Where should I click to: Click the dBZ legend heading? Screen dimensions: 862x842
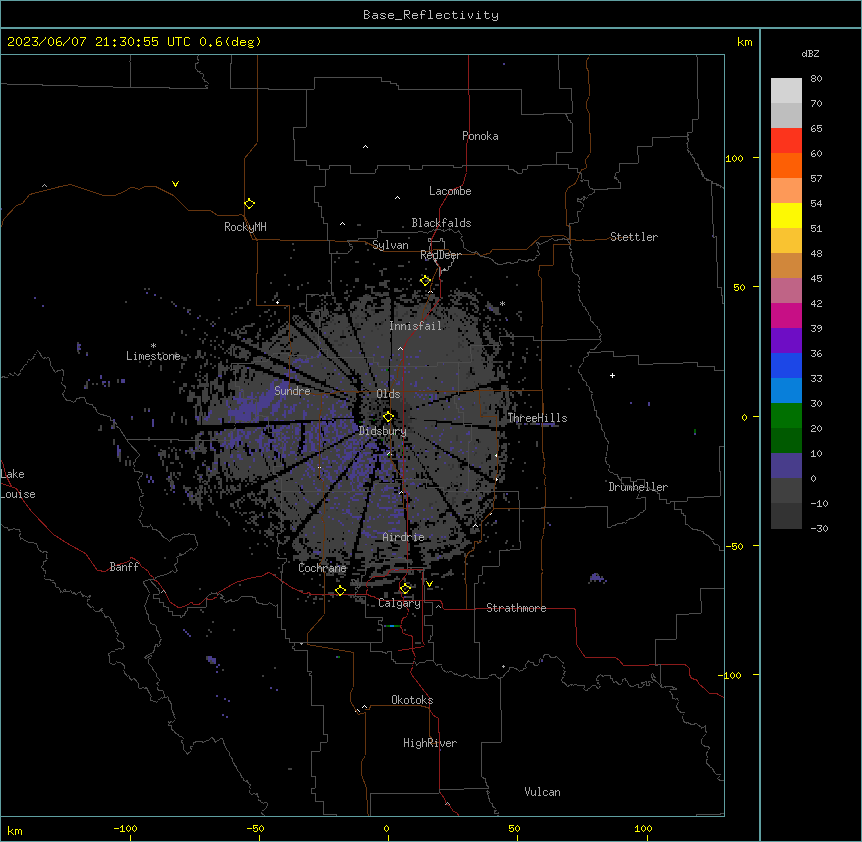coord(810,54)
